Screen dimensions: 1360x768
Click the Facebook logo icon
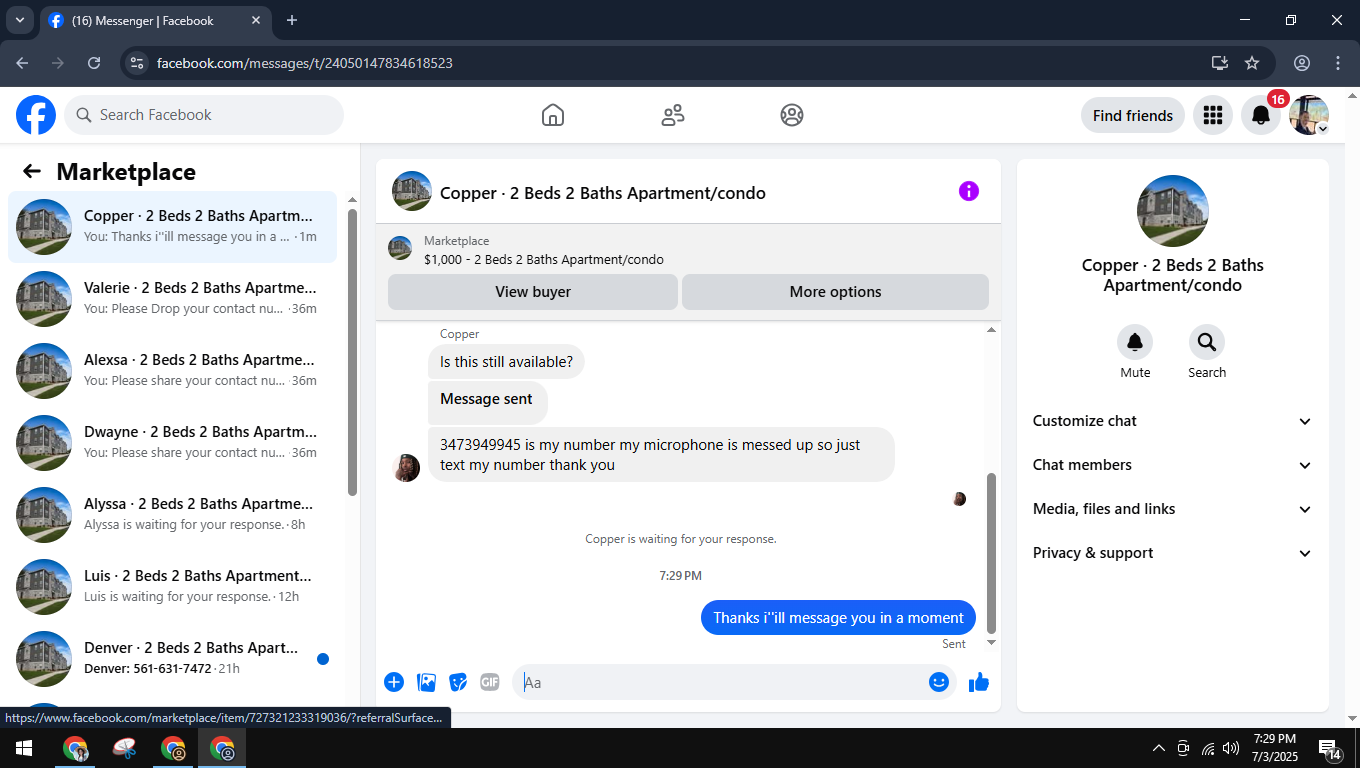(36, 115)
